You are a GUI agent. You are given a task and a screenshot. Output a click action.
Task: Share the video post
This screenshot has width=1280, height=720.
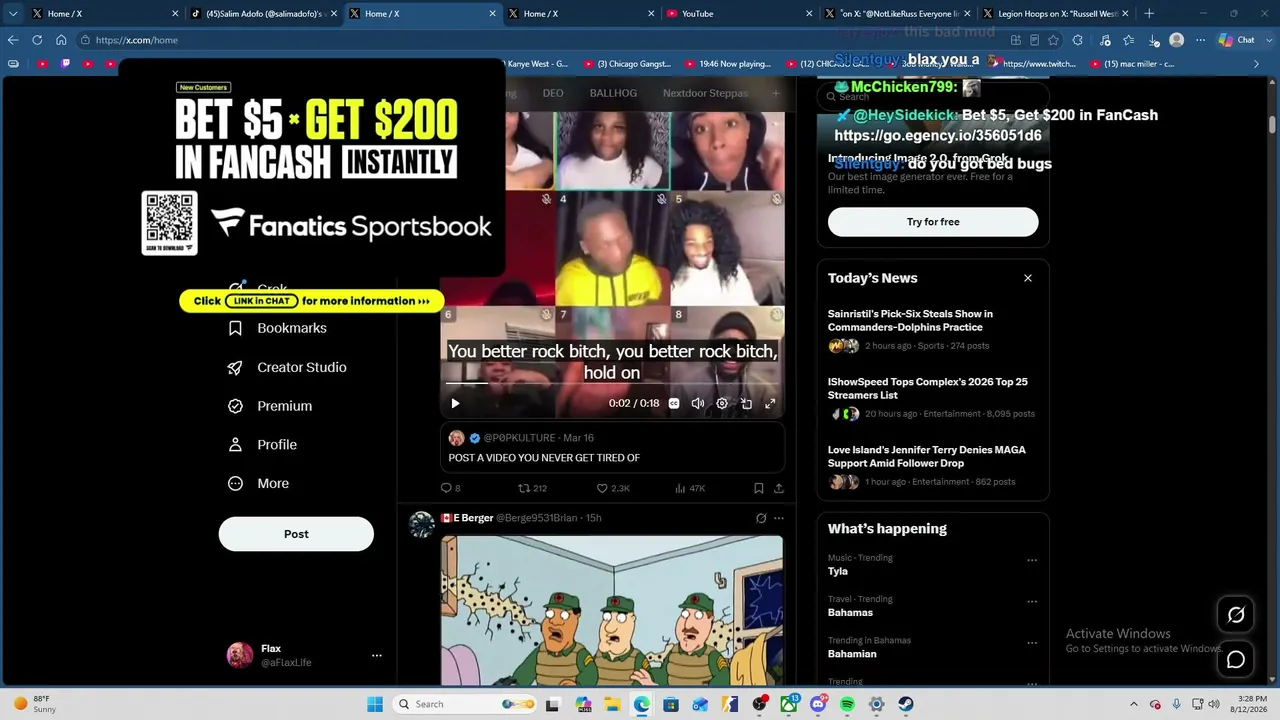pyautogui.click(x=779, y=488)
